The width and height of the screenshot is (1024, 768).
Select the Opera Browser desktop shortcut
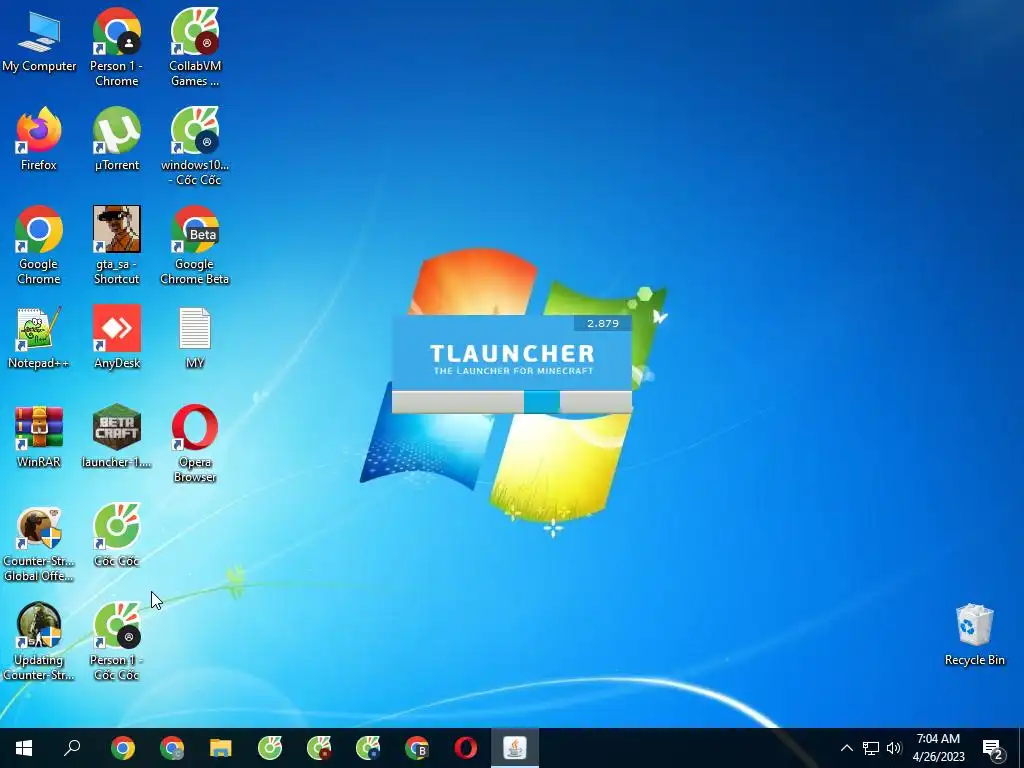coord(195,444)
